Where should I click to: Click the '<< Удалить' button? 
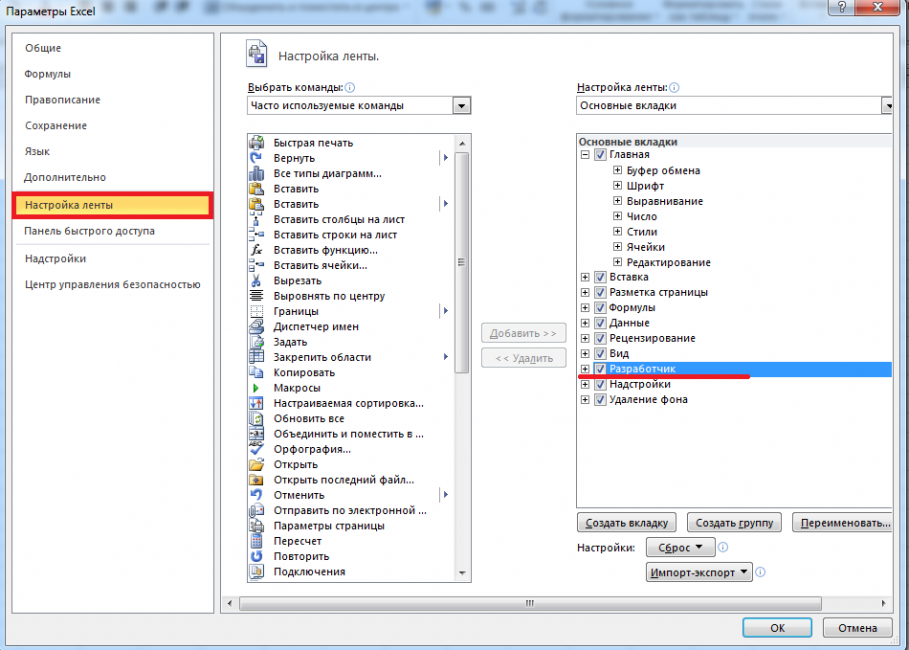tap(523, 358)
